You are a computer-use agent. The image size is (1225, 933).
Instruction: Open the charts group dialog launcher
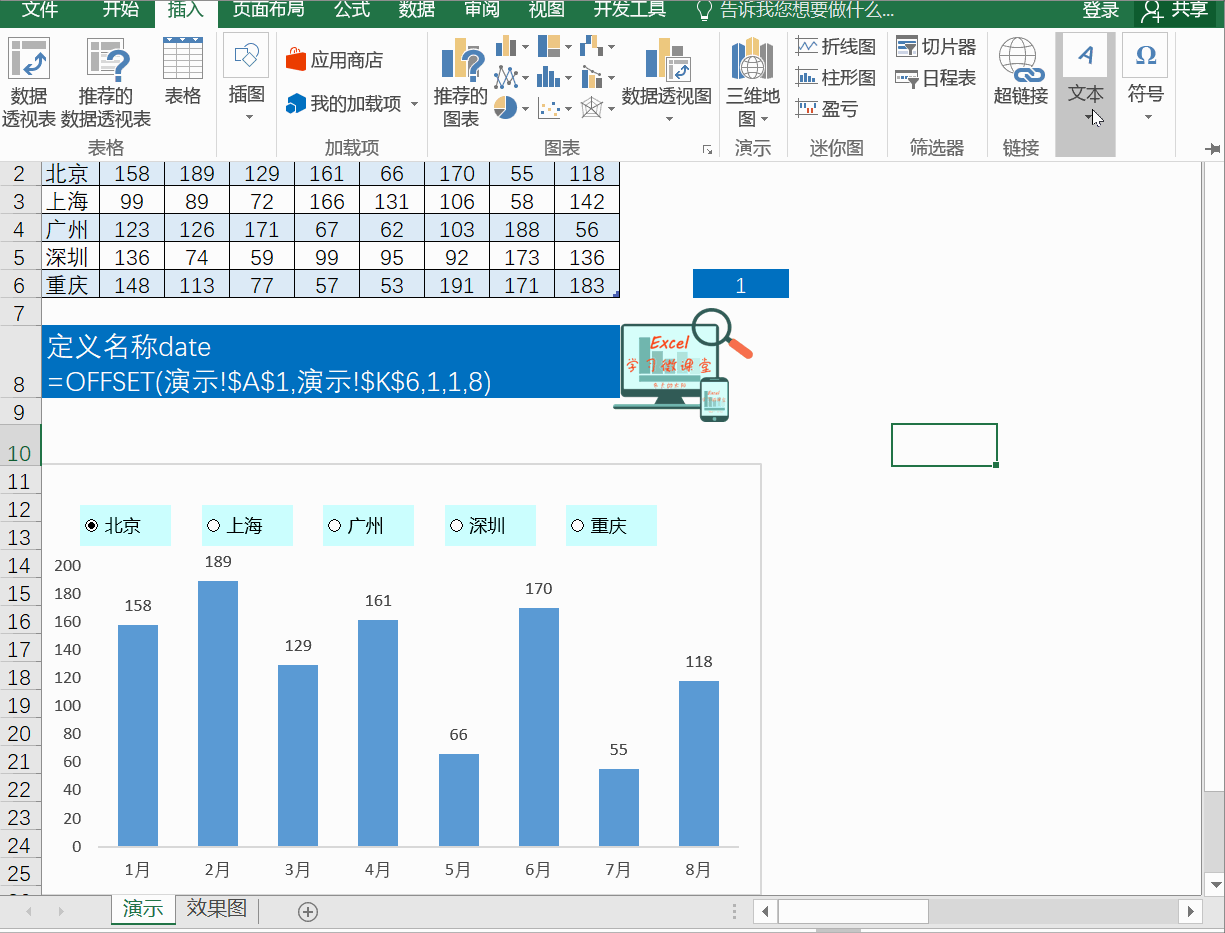pyautogui.click(x=708, y=149)
